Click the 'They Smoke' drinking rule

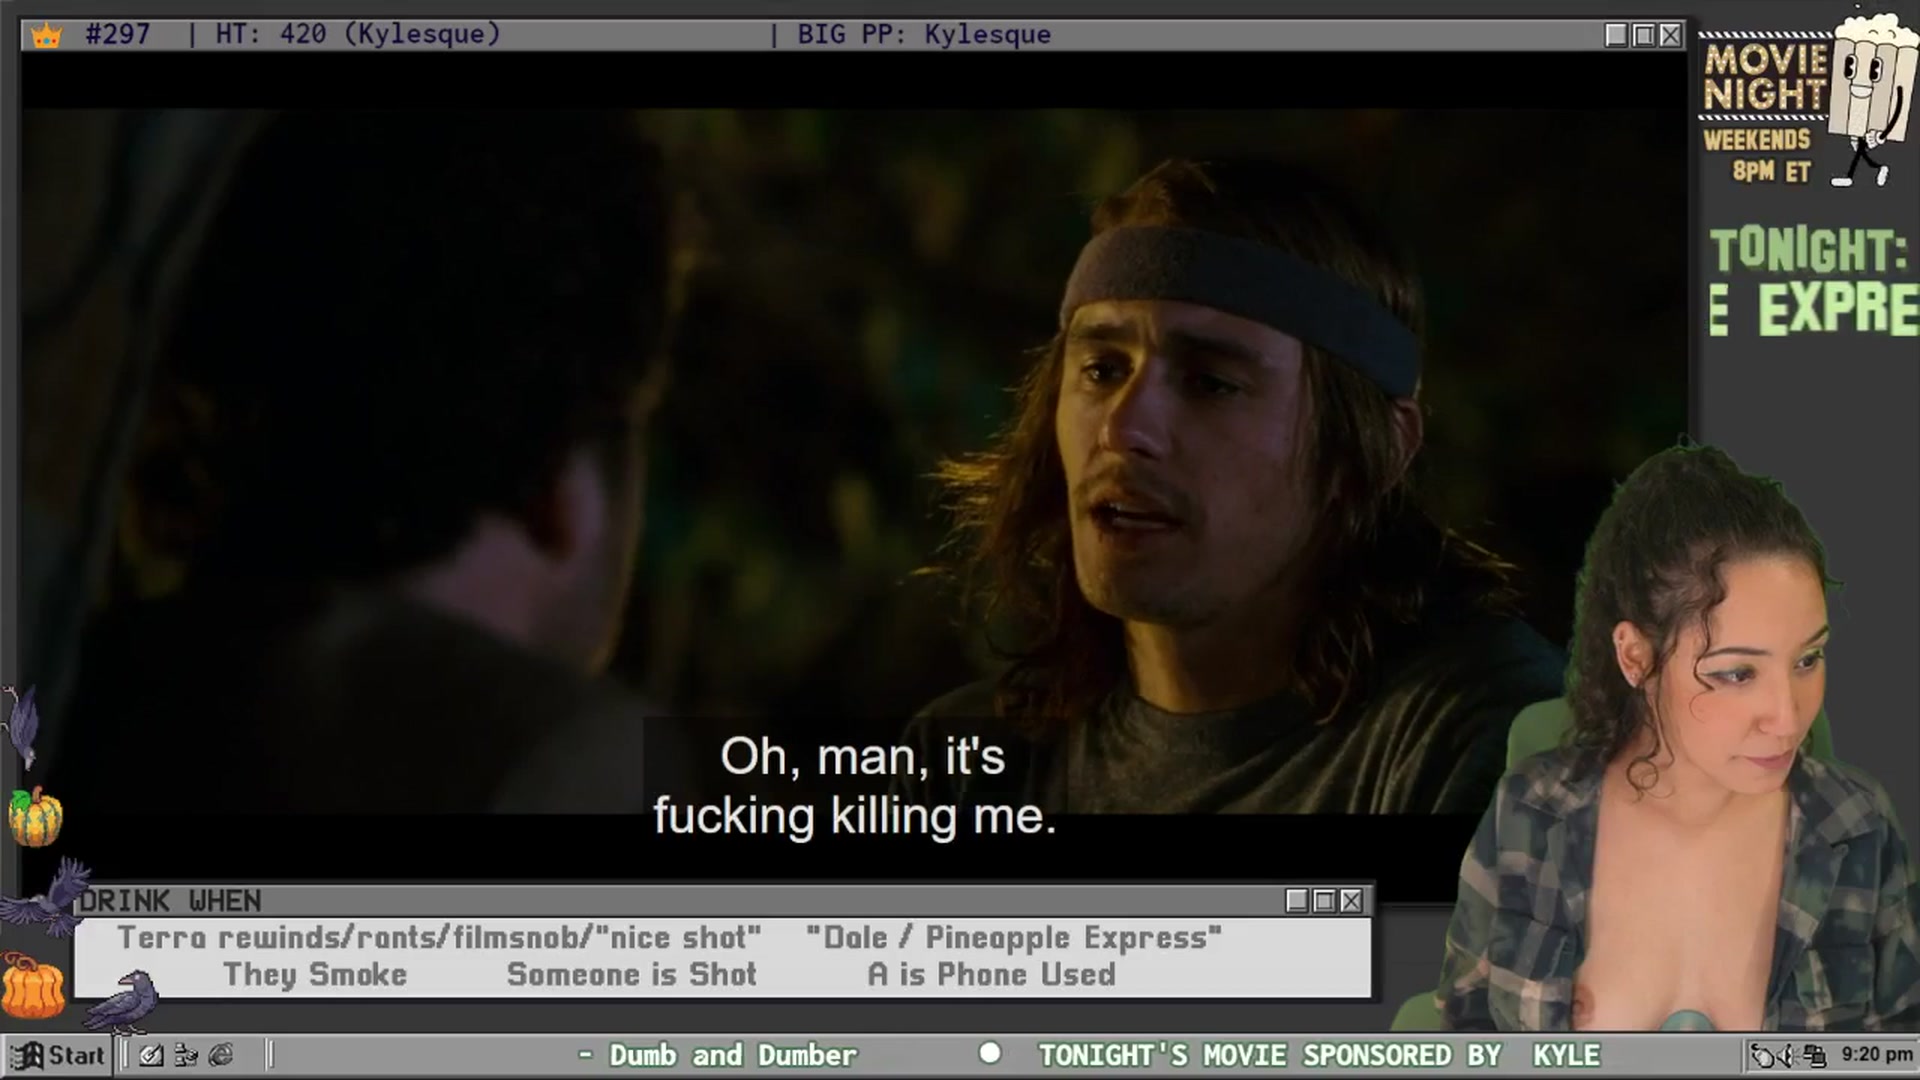coord(315,974)
